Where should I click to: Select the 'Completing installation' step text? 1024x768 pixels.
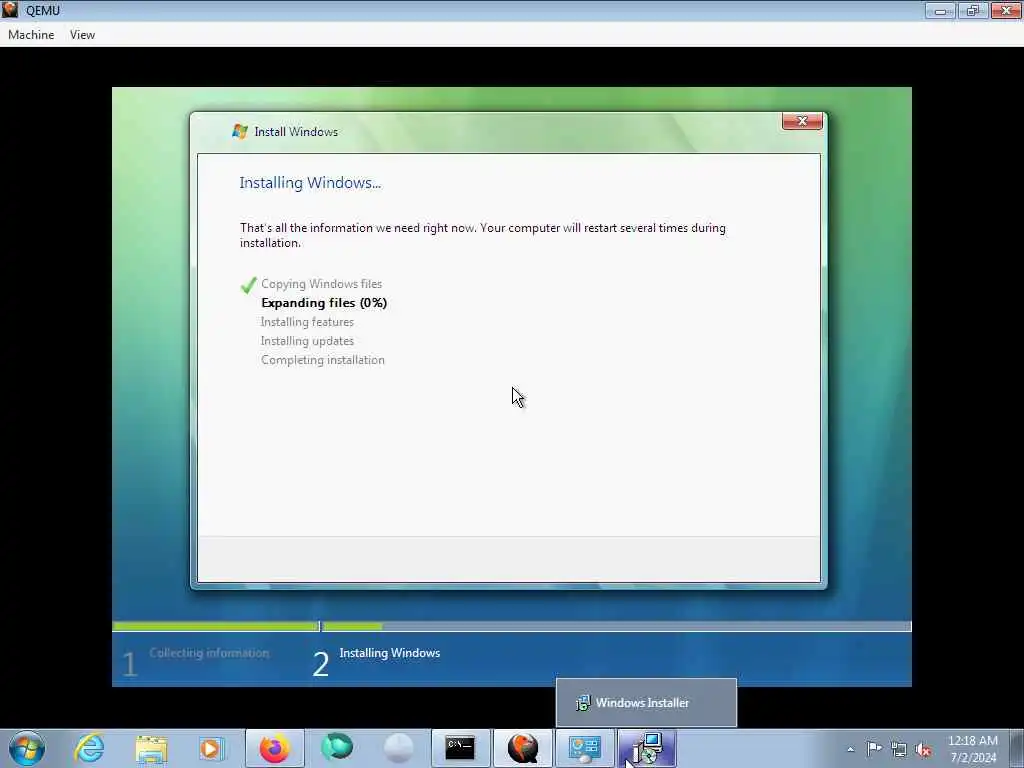pyautogui.click(x=323, y=360)
